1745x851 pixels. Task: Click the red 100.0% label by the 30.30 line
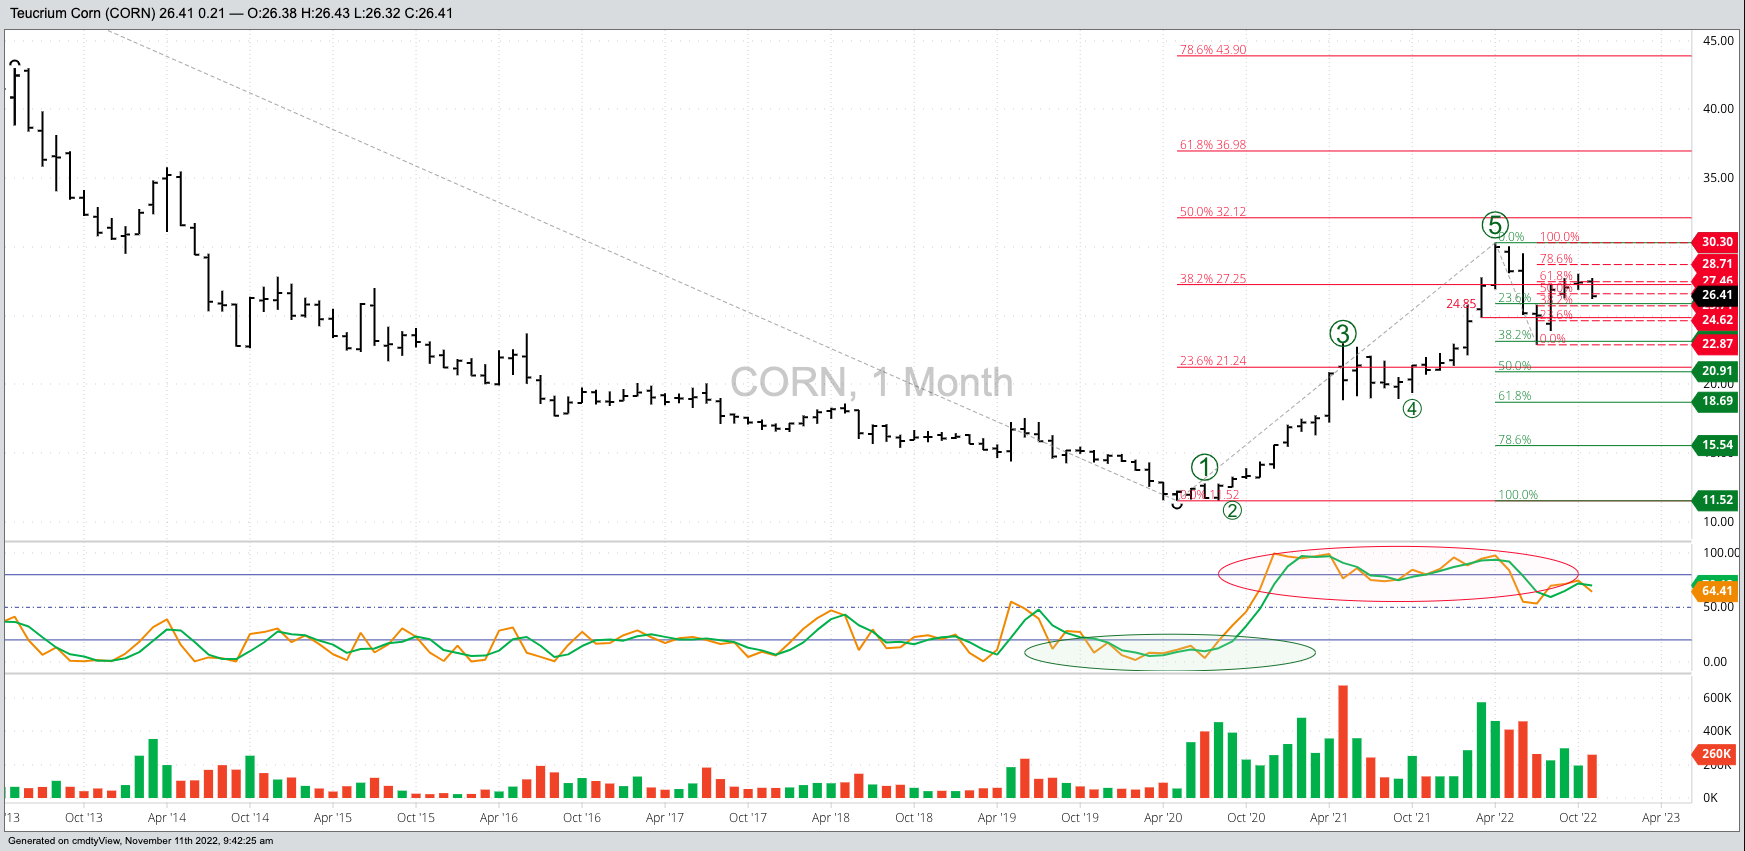point(1559,237)
